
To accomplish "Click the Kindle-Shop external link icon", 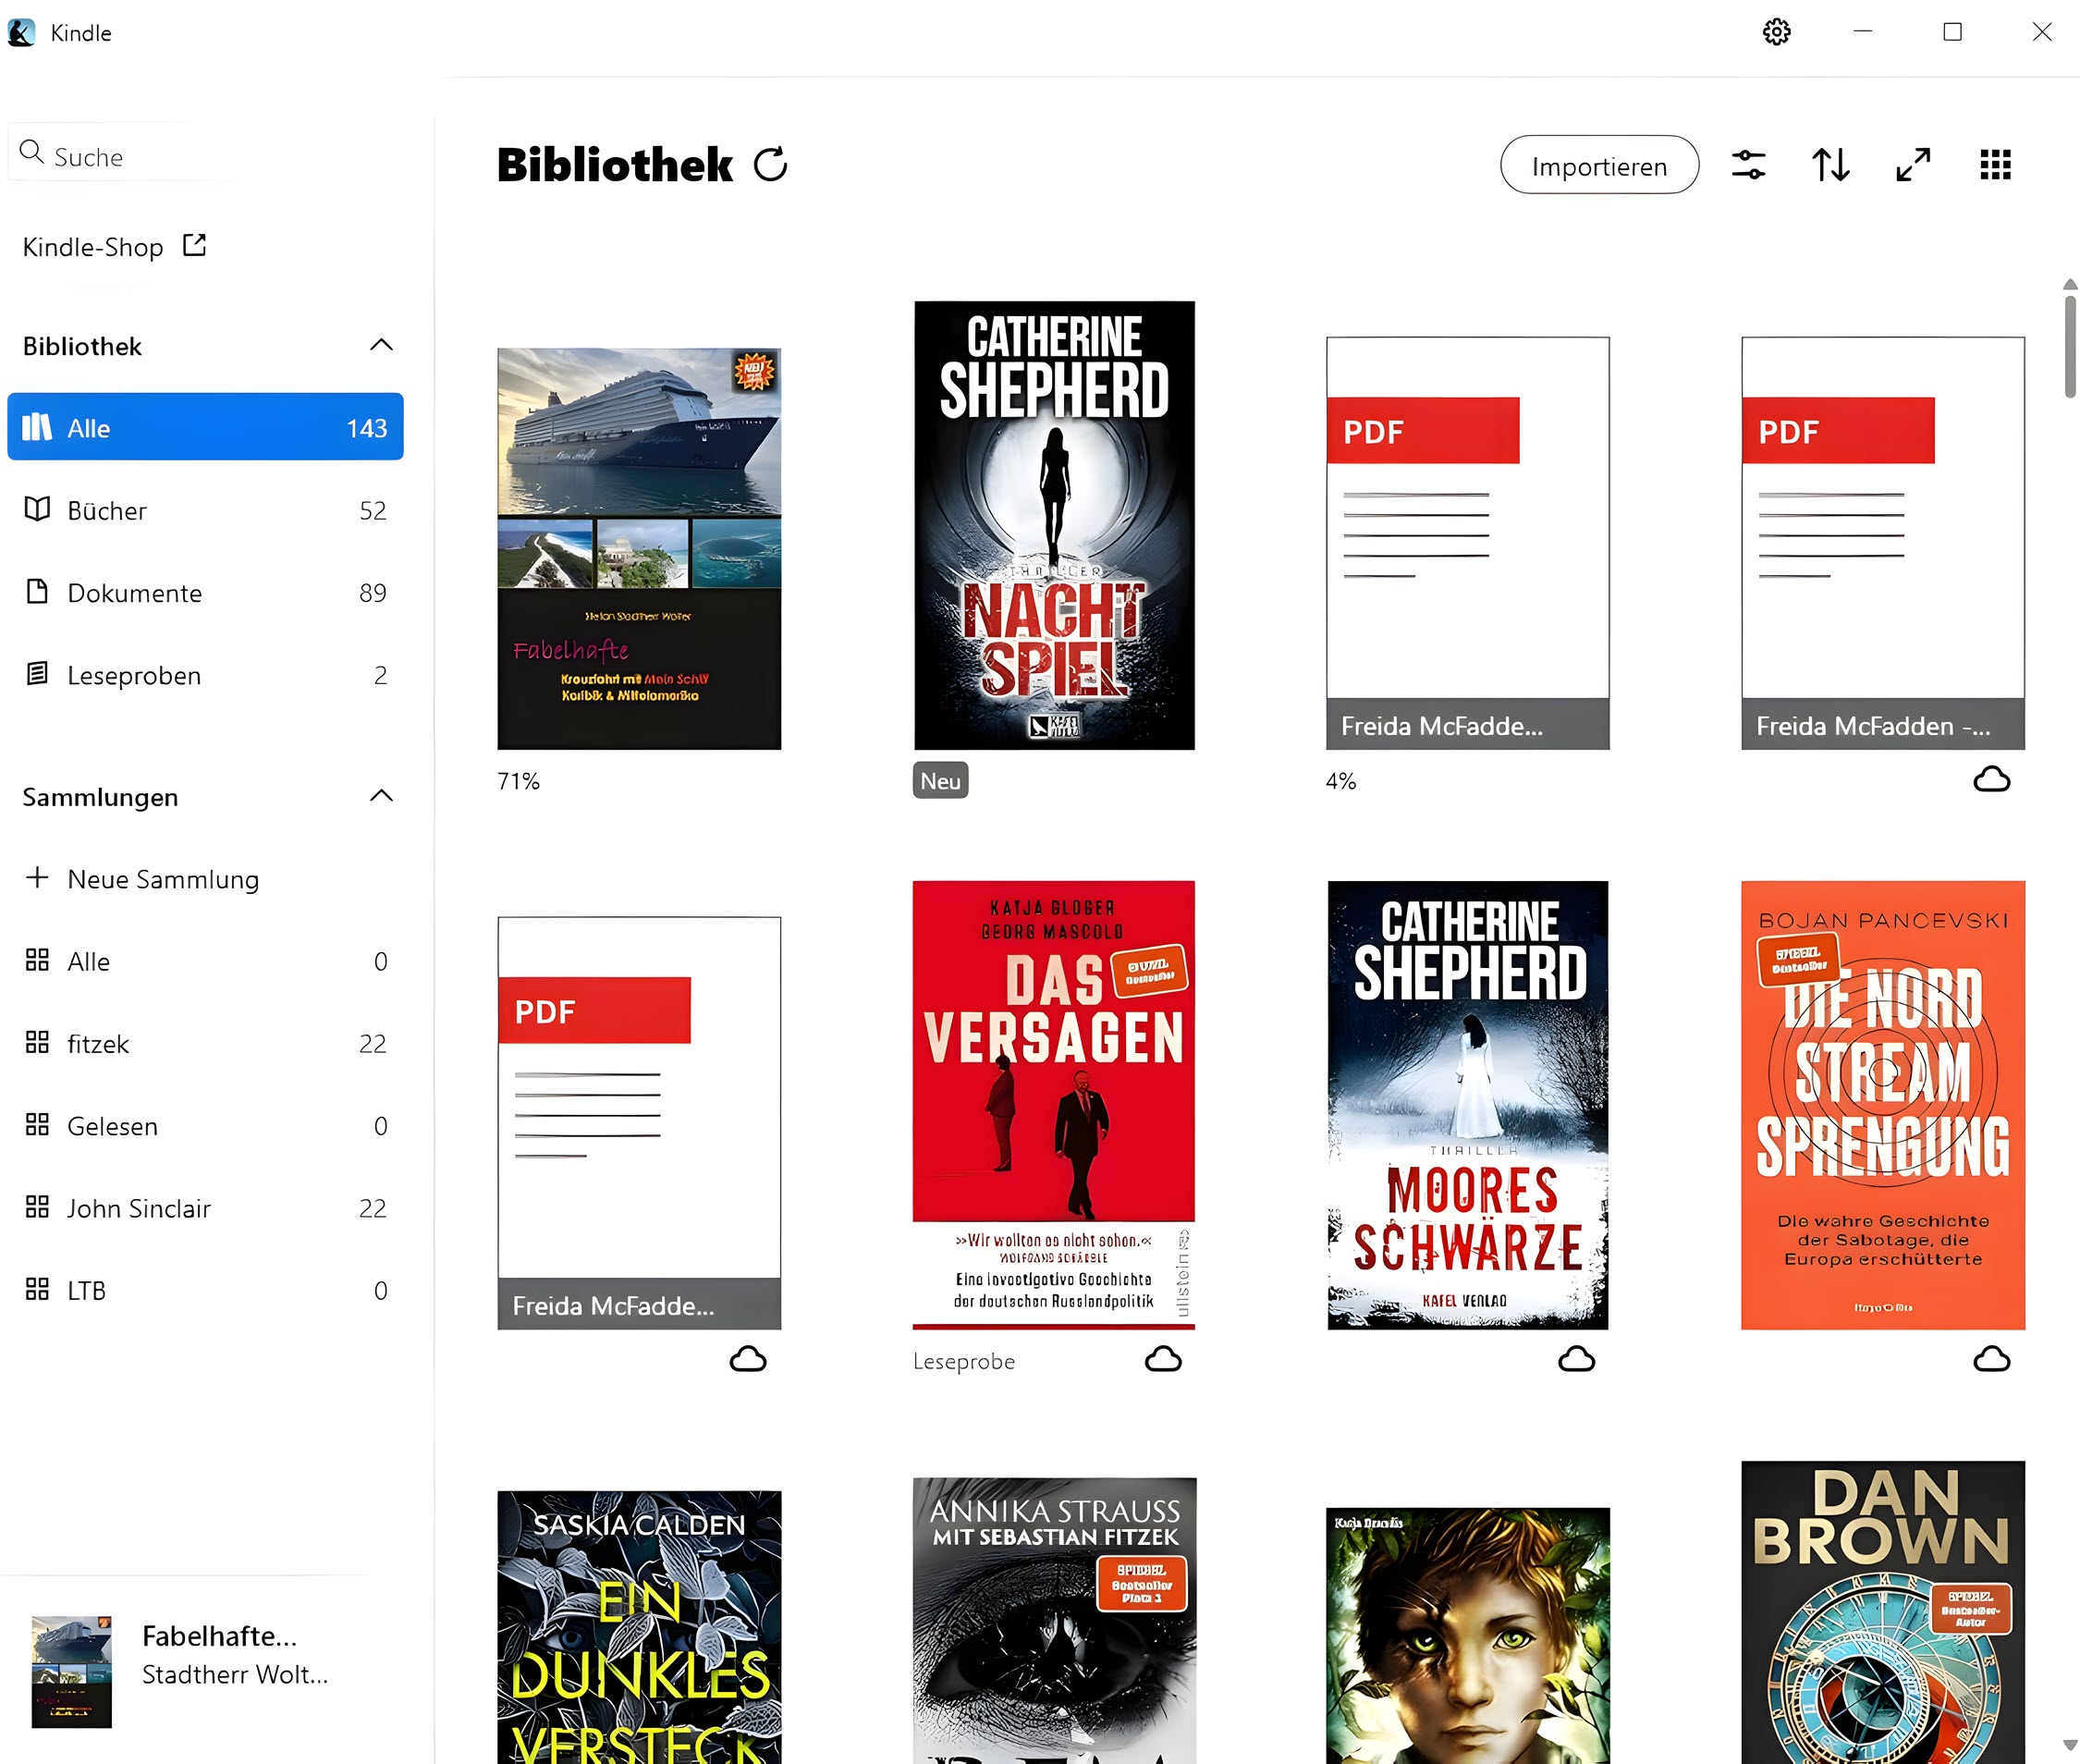I will coord(194,245).
